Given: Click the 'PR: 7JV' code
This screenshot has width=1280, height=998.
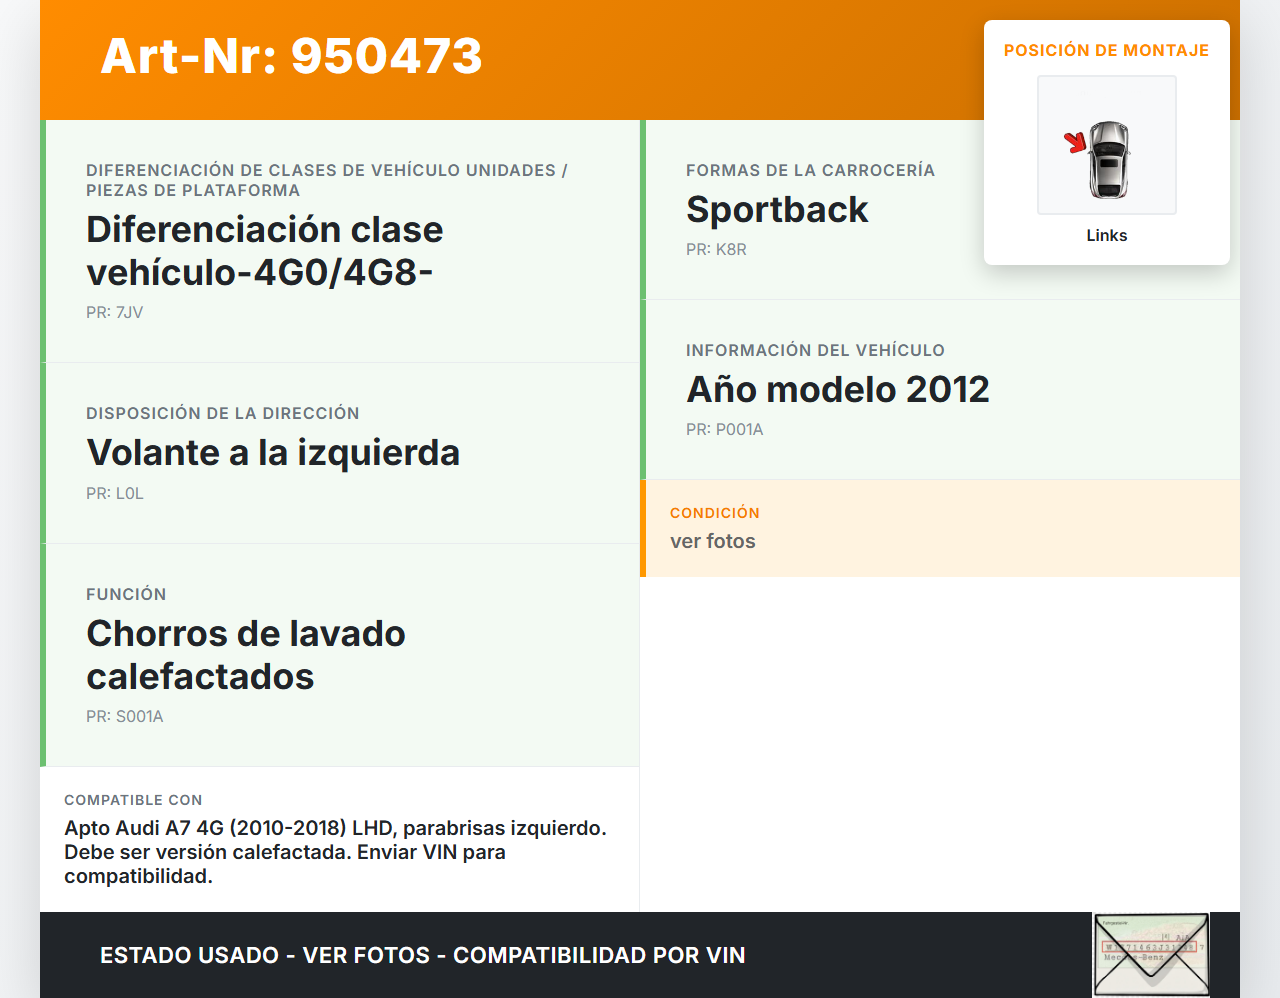Looking at the screenshot, I should pos(115,312).
